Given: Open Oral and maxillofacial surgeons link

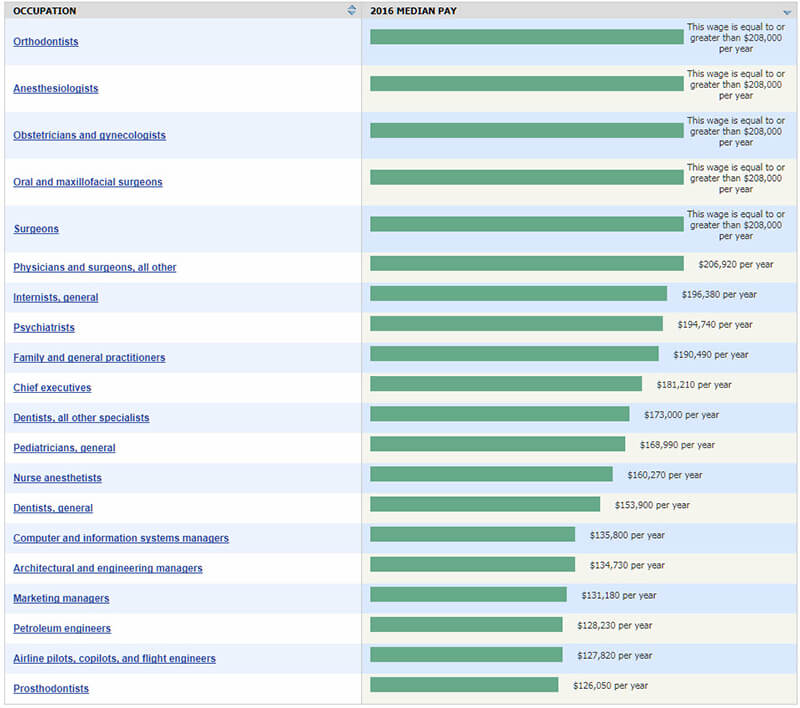Looking at the screenshot, I should 88,182.
